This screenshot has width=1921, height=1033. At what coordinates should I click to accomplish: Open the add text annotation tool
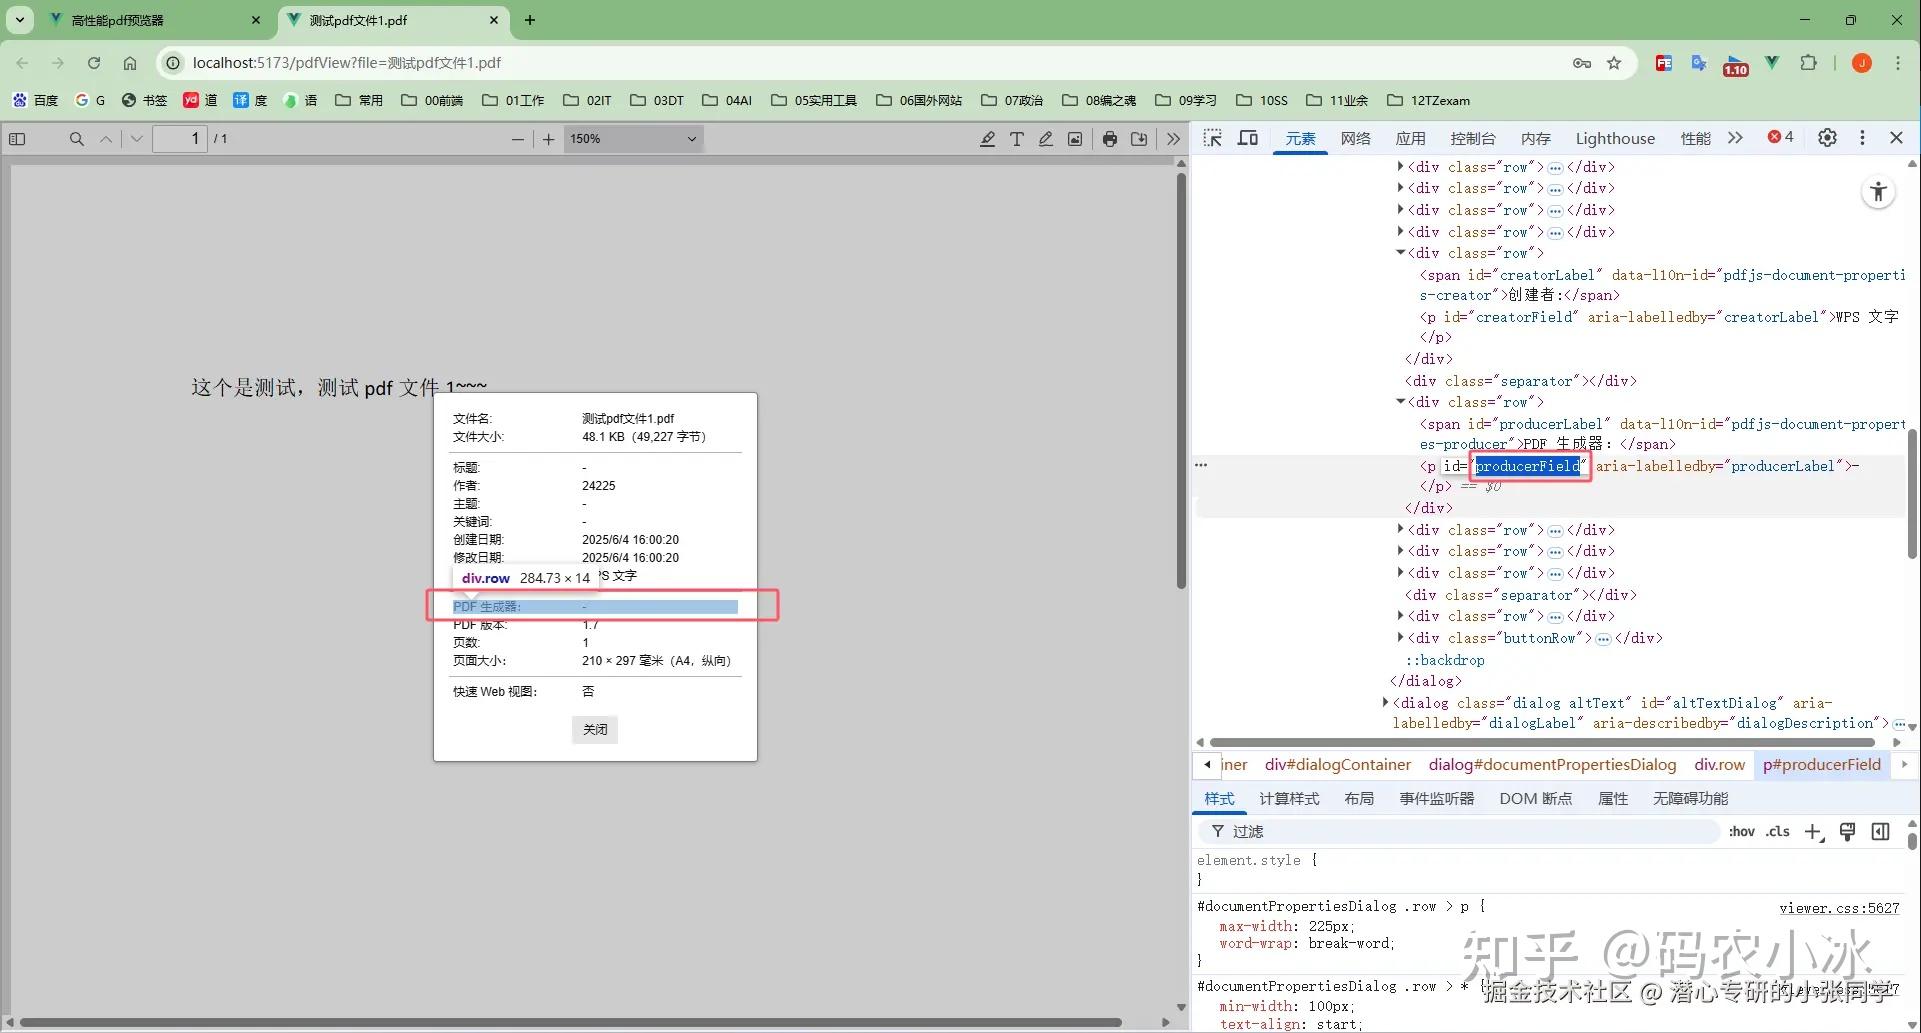[1017, 139]
